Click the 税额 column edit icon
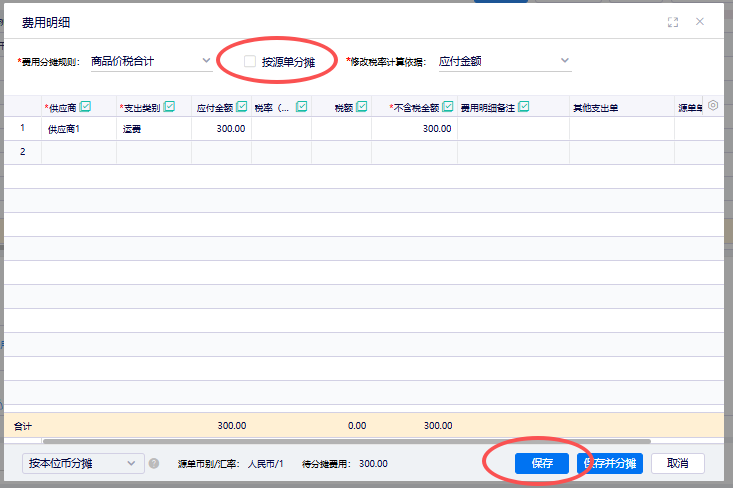 point(361,107)
